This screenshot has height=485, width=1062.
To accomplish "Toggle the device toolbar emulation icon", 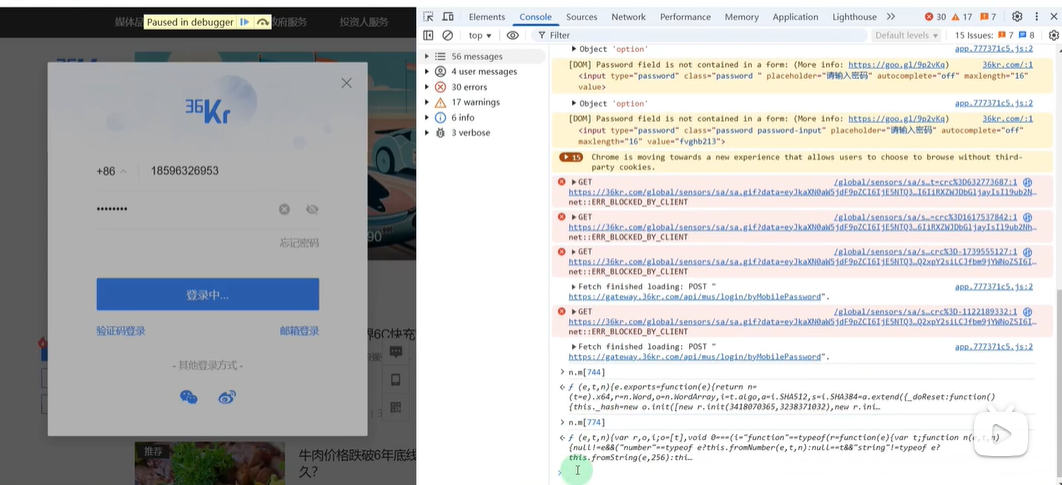I will (448, 17).
